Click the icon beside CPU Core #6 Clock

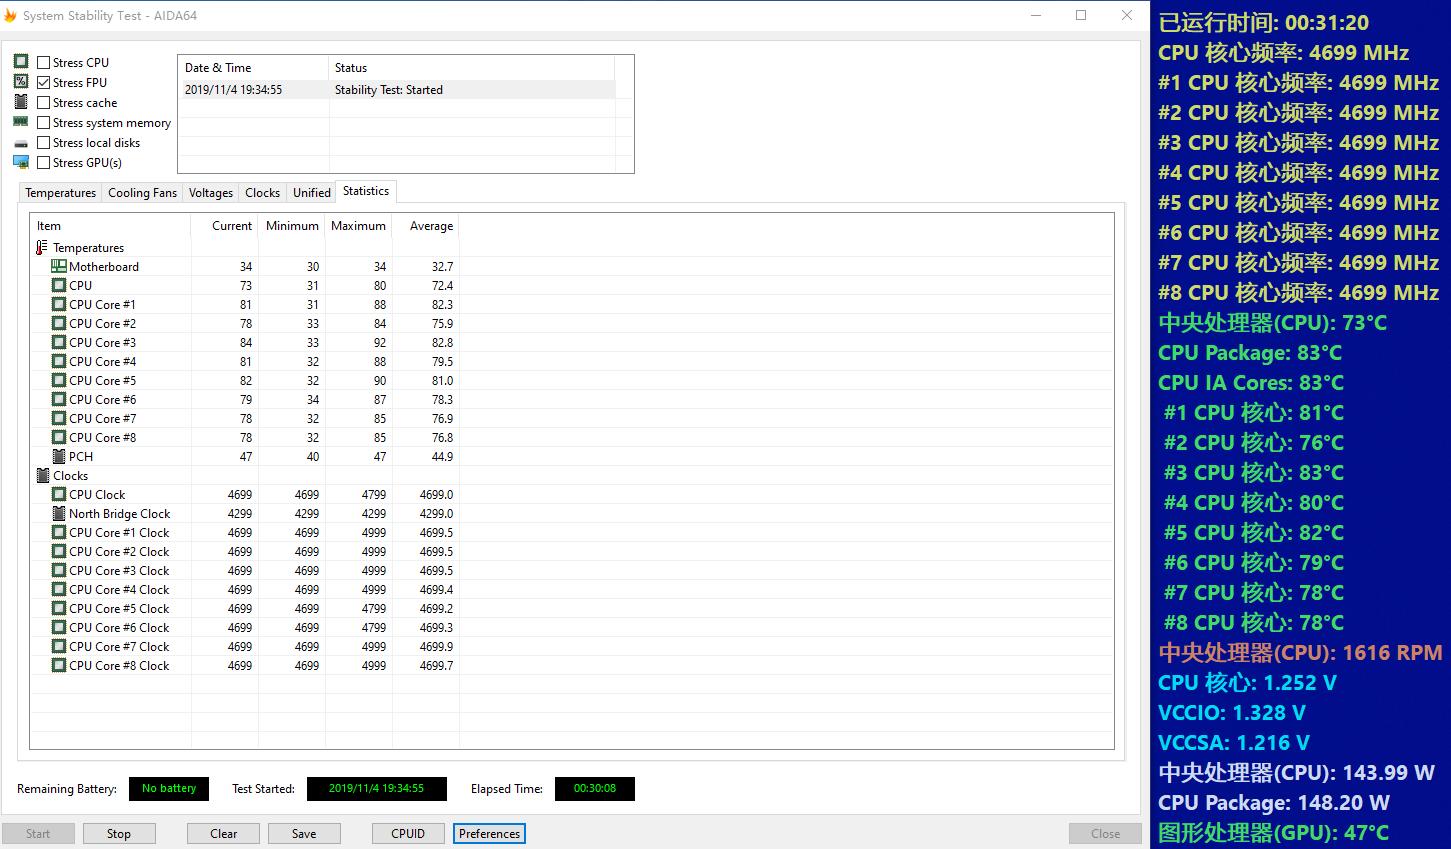tap(59, 627)
